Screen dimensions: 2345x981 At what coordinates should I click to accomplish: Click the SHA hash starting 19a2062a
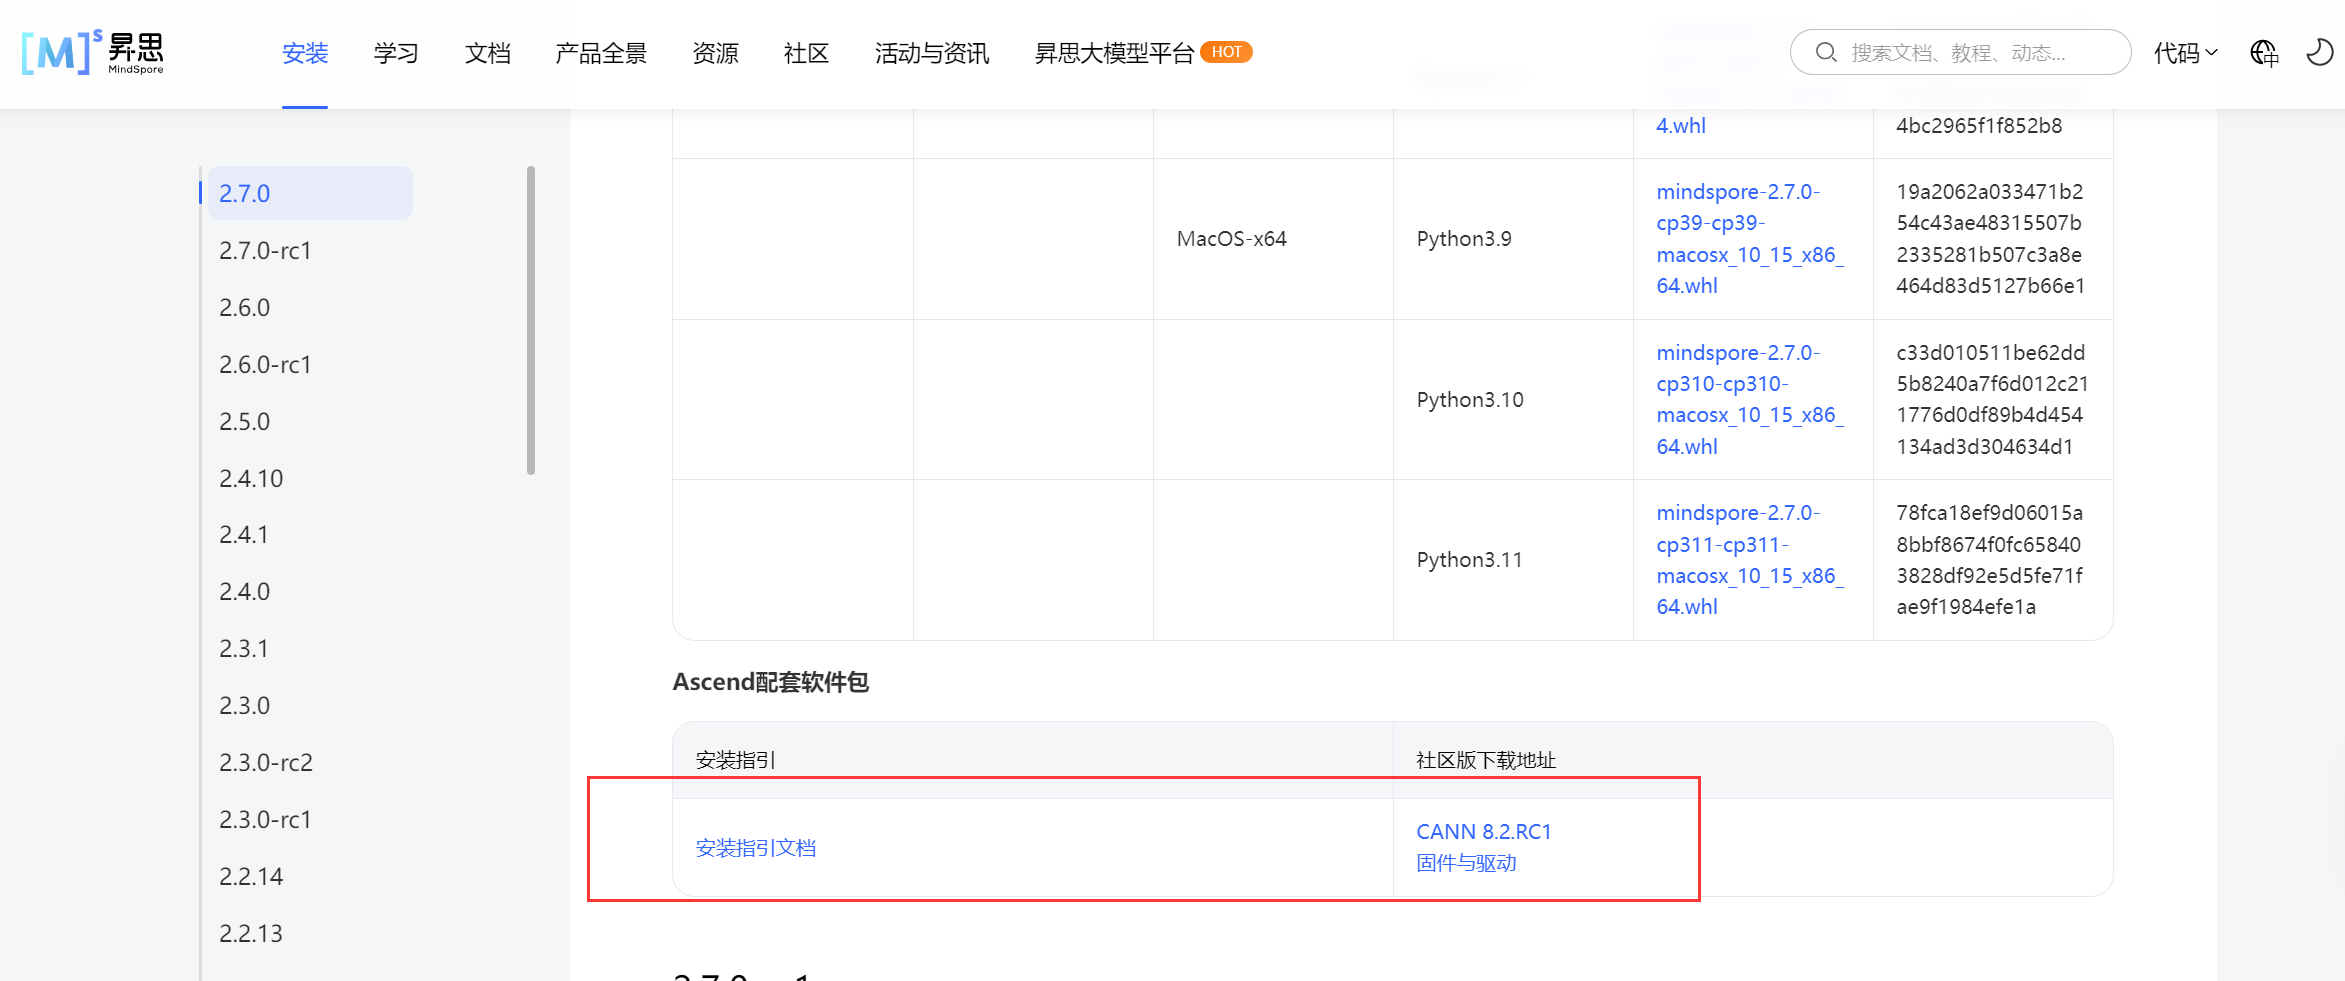tap(1991, 239)
